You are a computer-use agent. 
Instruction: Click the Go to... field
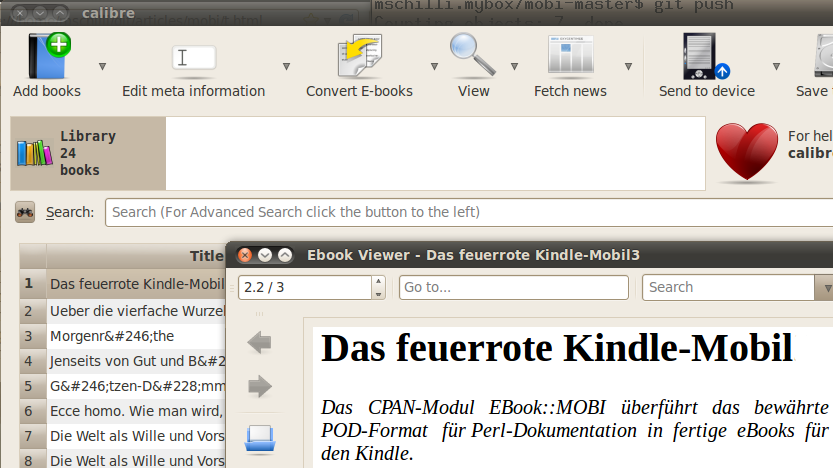pyautogui.click(x=514, y=287)
